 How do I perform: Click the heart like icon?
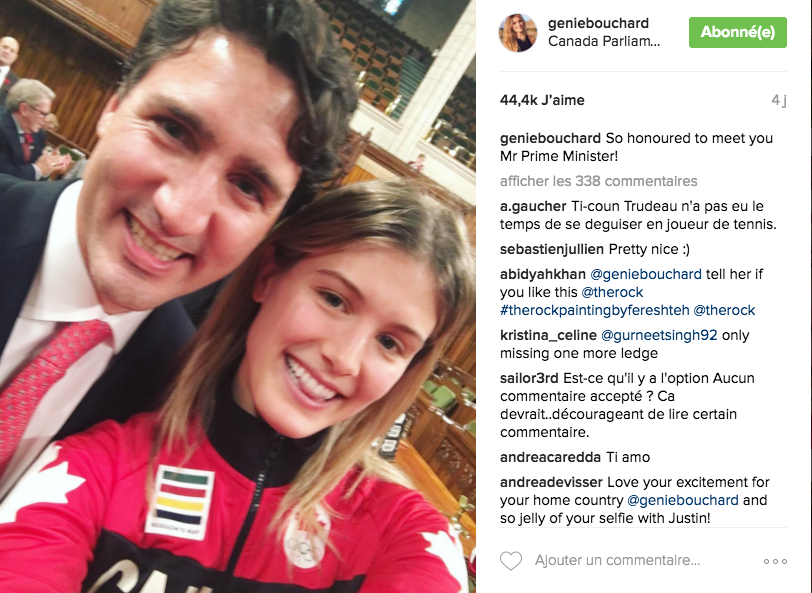(x=511, y=561)
